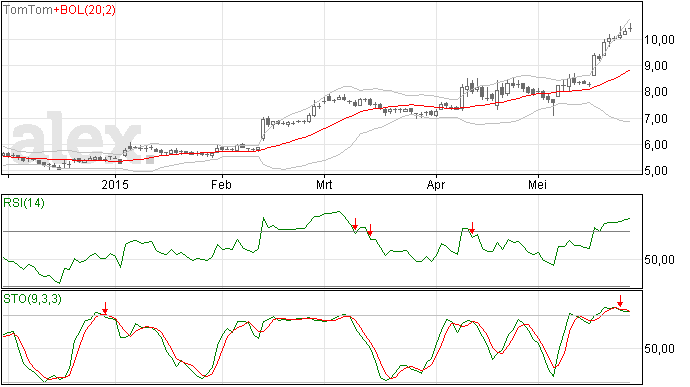Image resolution: width=690 pixels, height=387 pixels.
Task: Select the Mei date axis label
Action: coord(537,184)
